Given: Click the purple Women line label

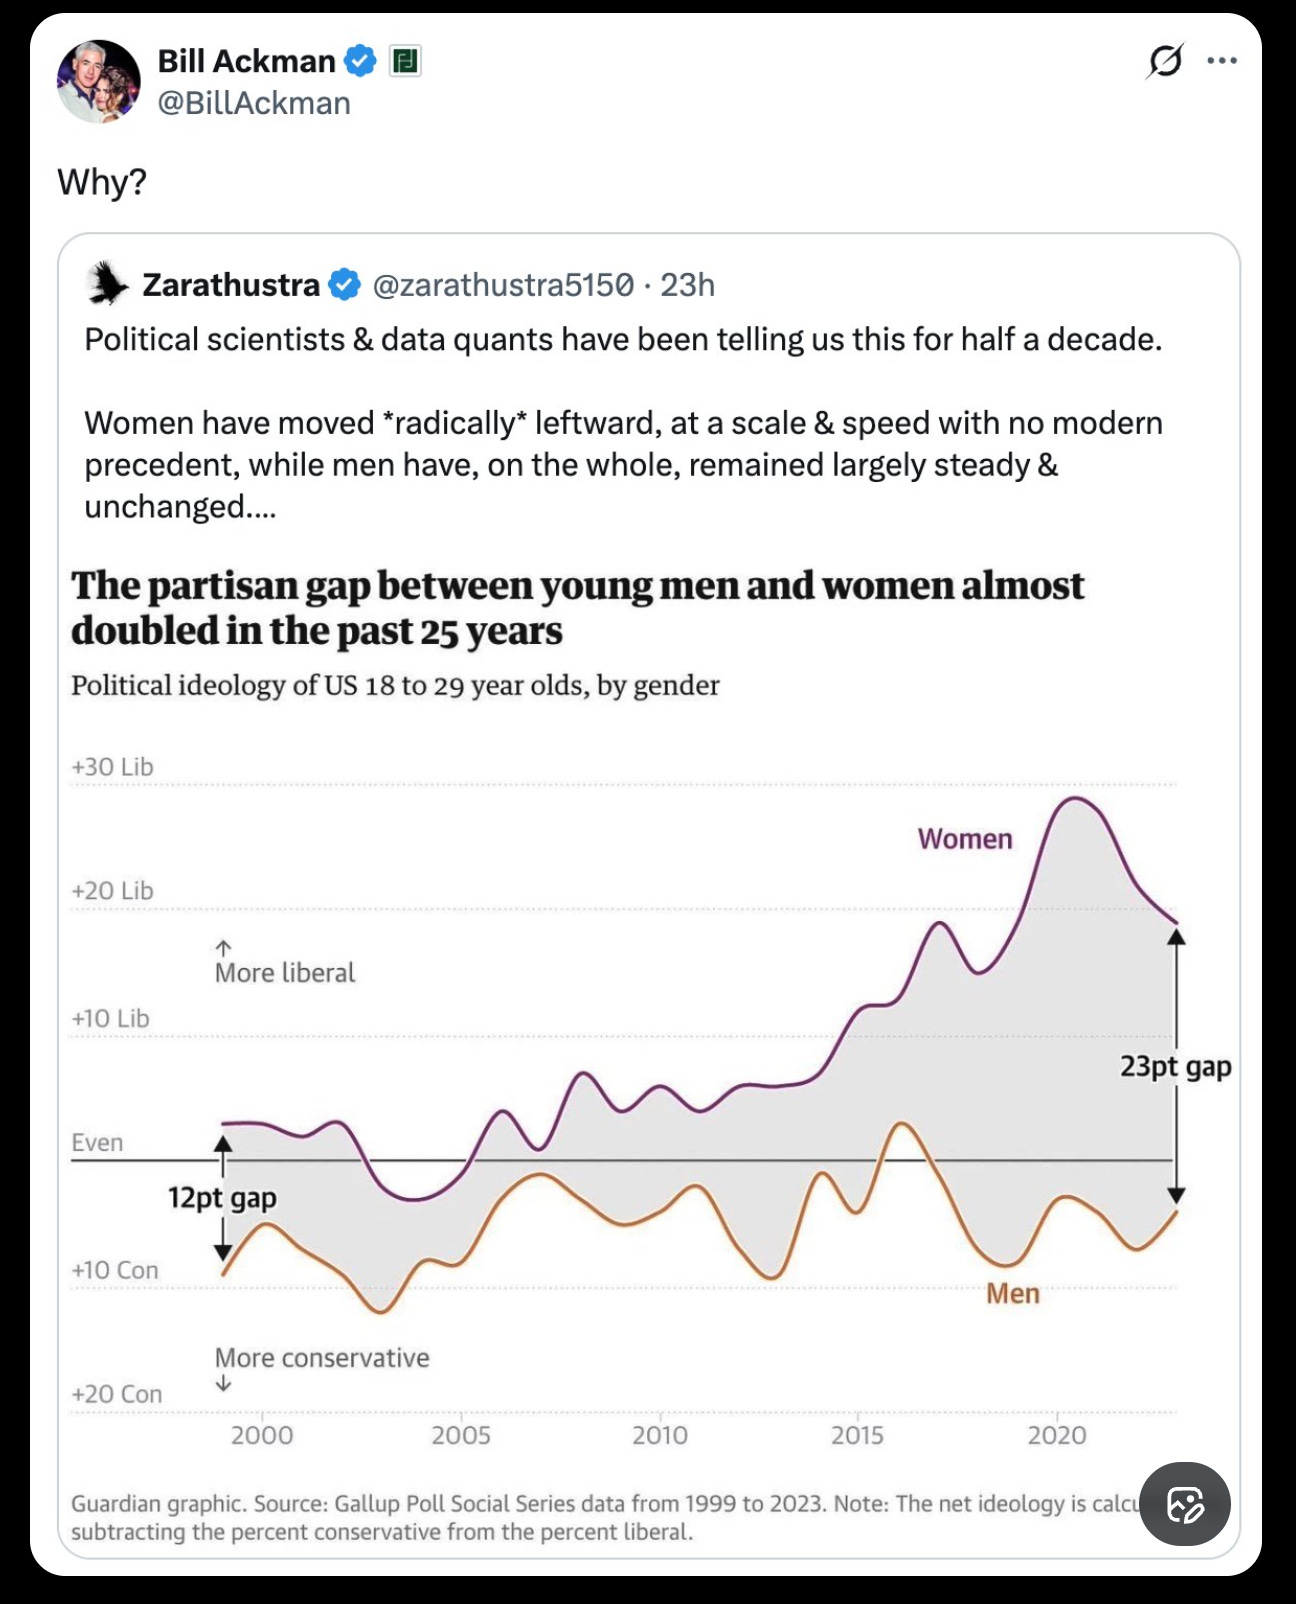Looking at the screenshot, I should [x=965, y=839].
